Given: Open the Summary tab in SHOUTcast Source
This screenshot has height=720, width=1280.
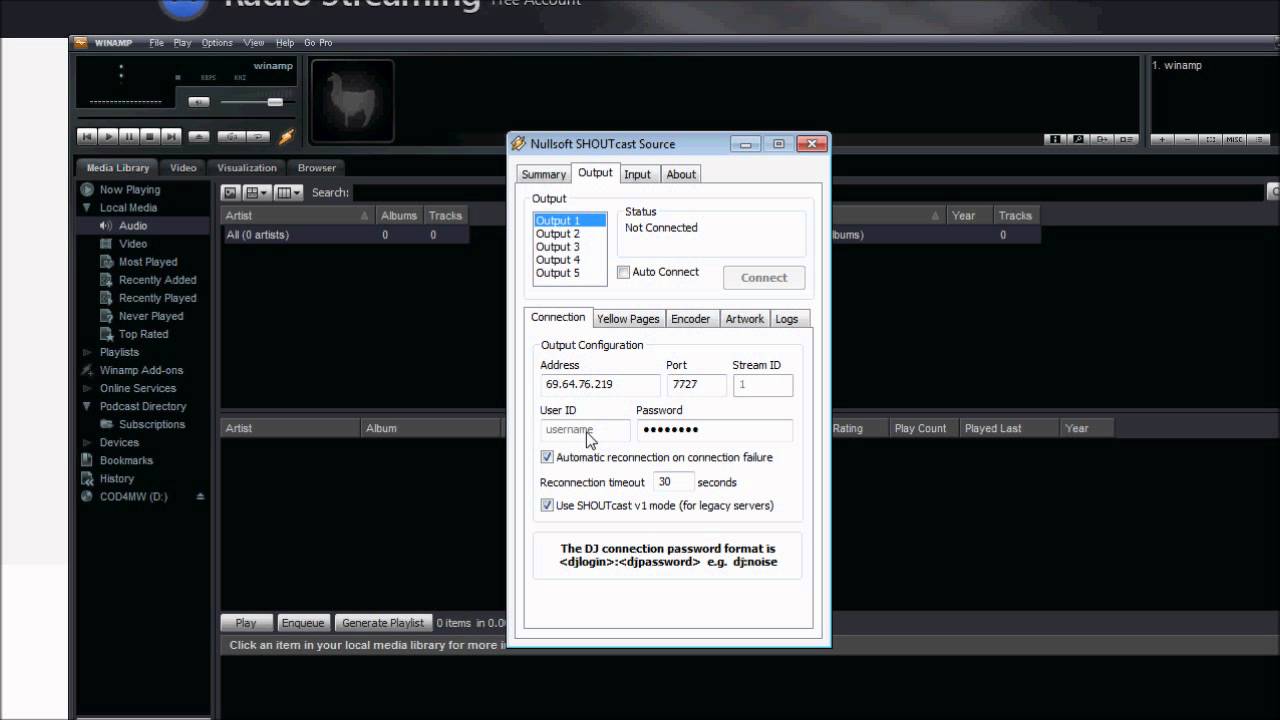Looking at the screenshot, I should coord(543,174).
